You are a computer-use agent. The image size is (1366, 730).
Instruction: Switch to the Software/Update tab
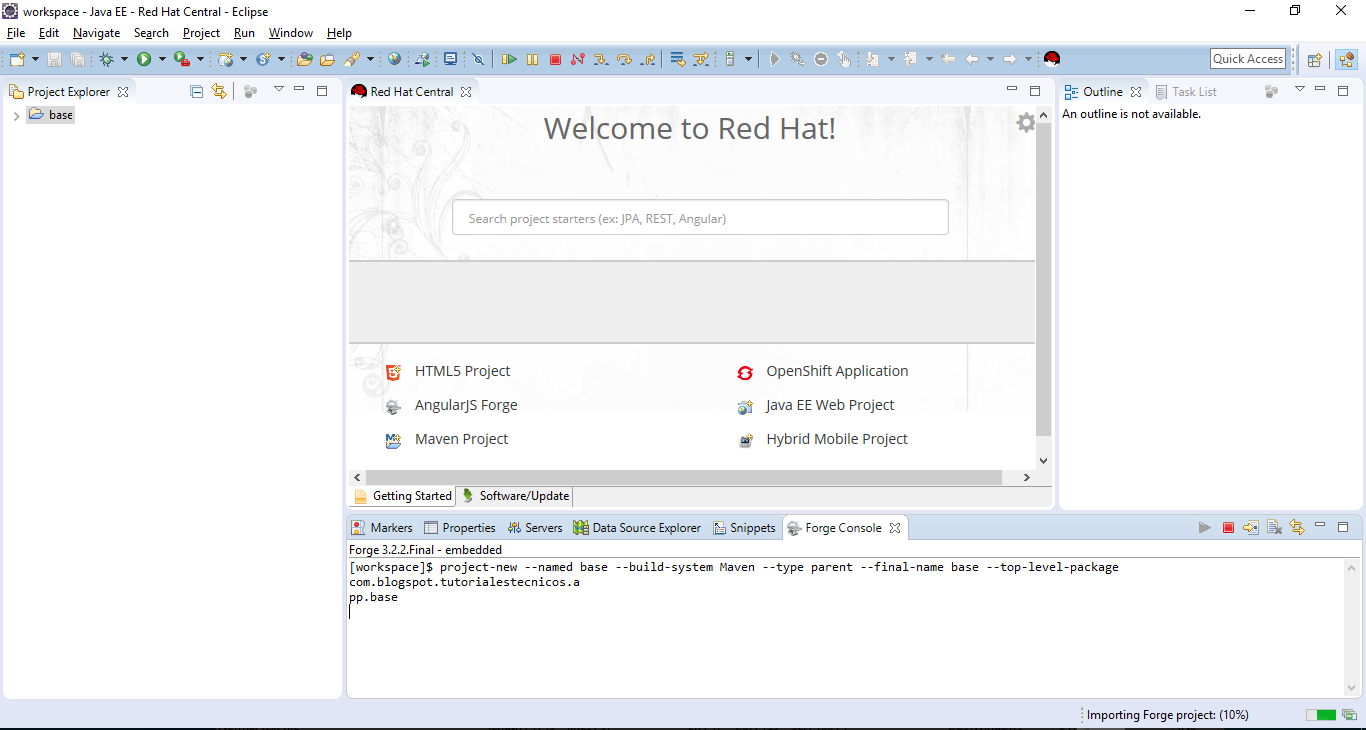click(x=515, y=496)
